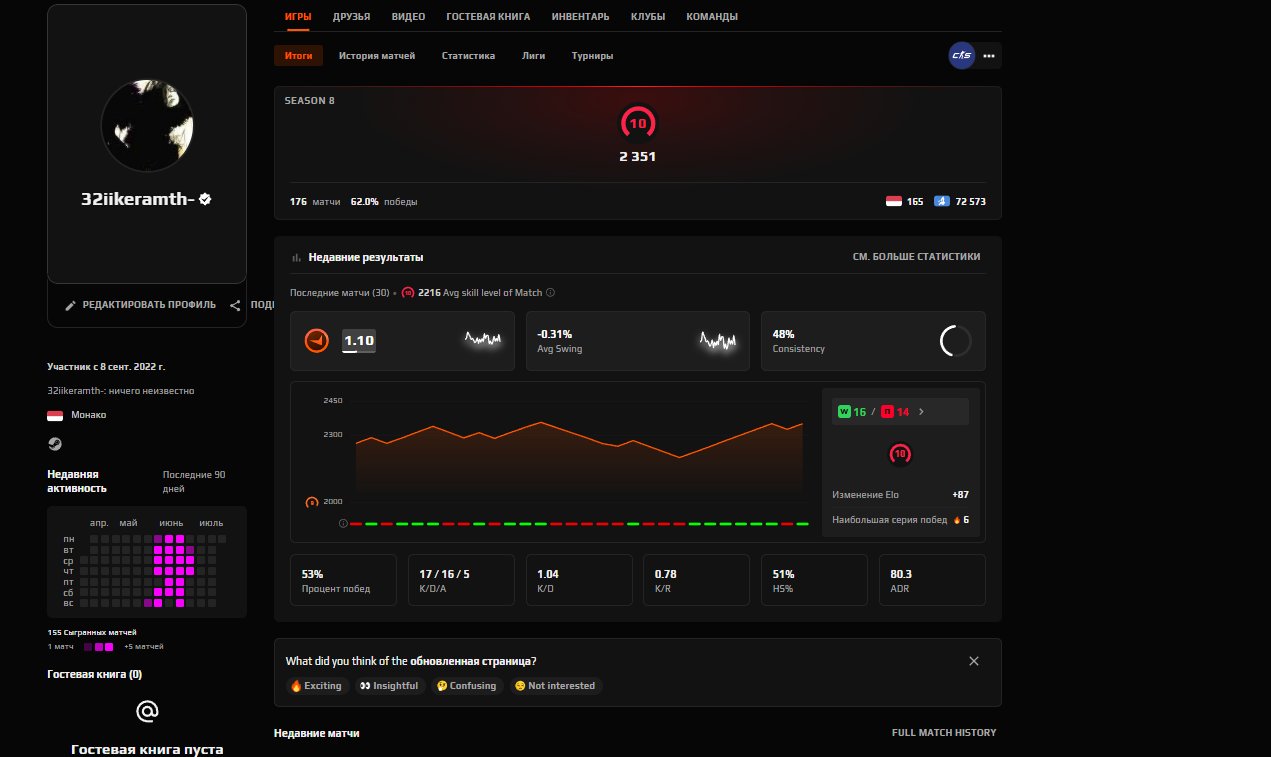The height and width of the screenshot is (757, 1271).
Task: Click the profile avatar picture
Action: (x=147, y=126)
